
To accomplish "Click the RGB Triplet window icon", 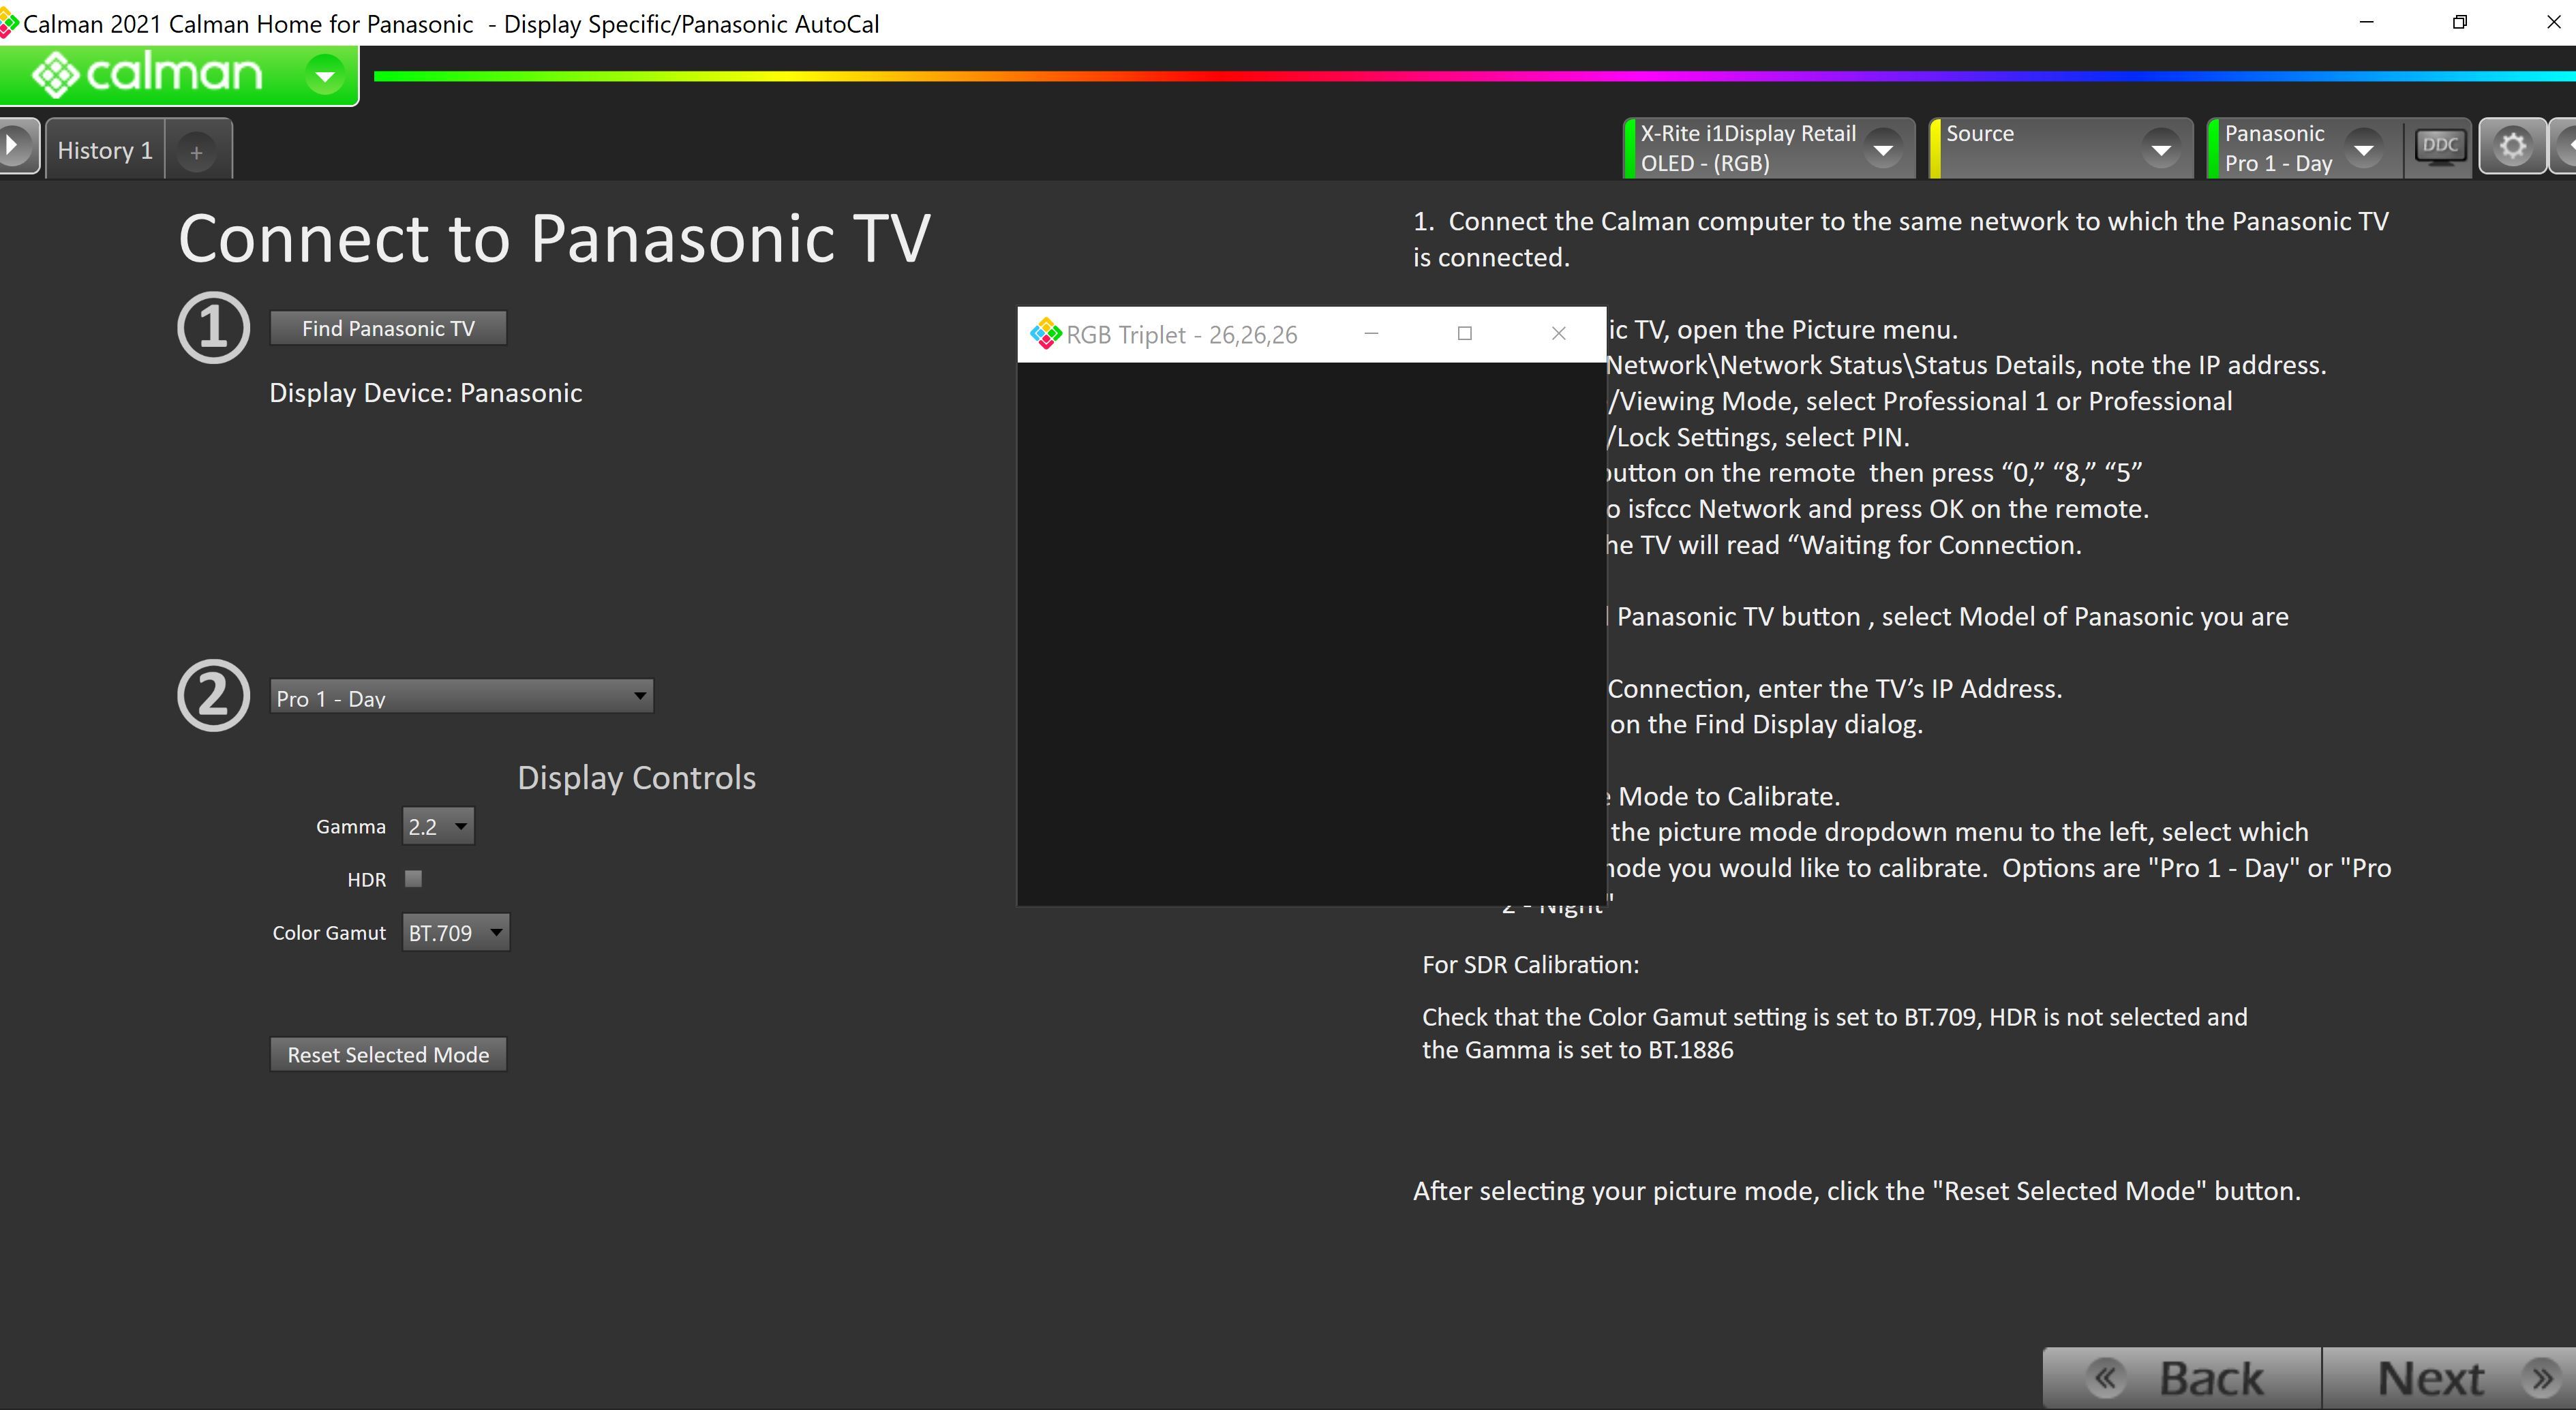I will pos(1046,334).
